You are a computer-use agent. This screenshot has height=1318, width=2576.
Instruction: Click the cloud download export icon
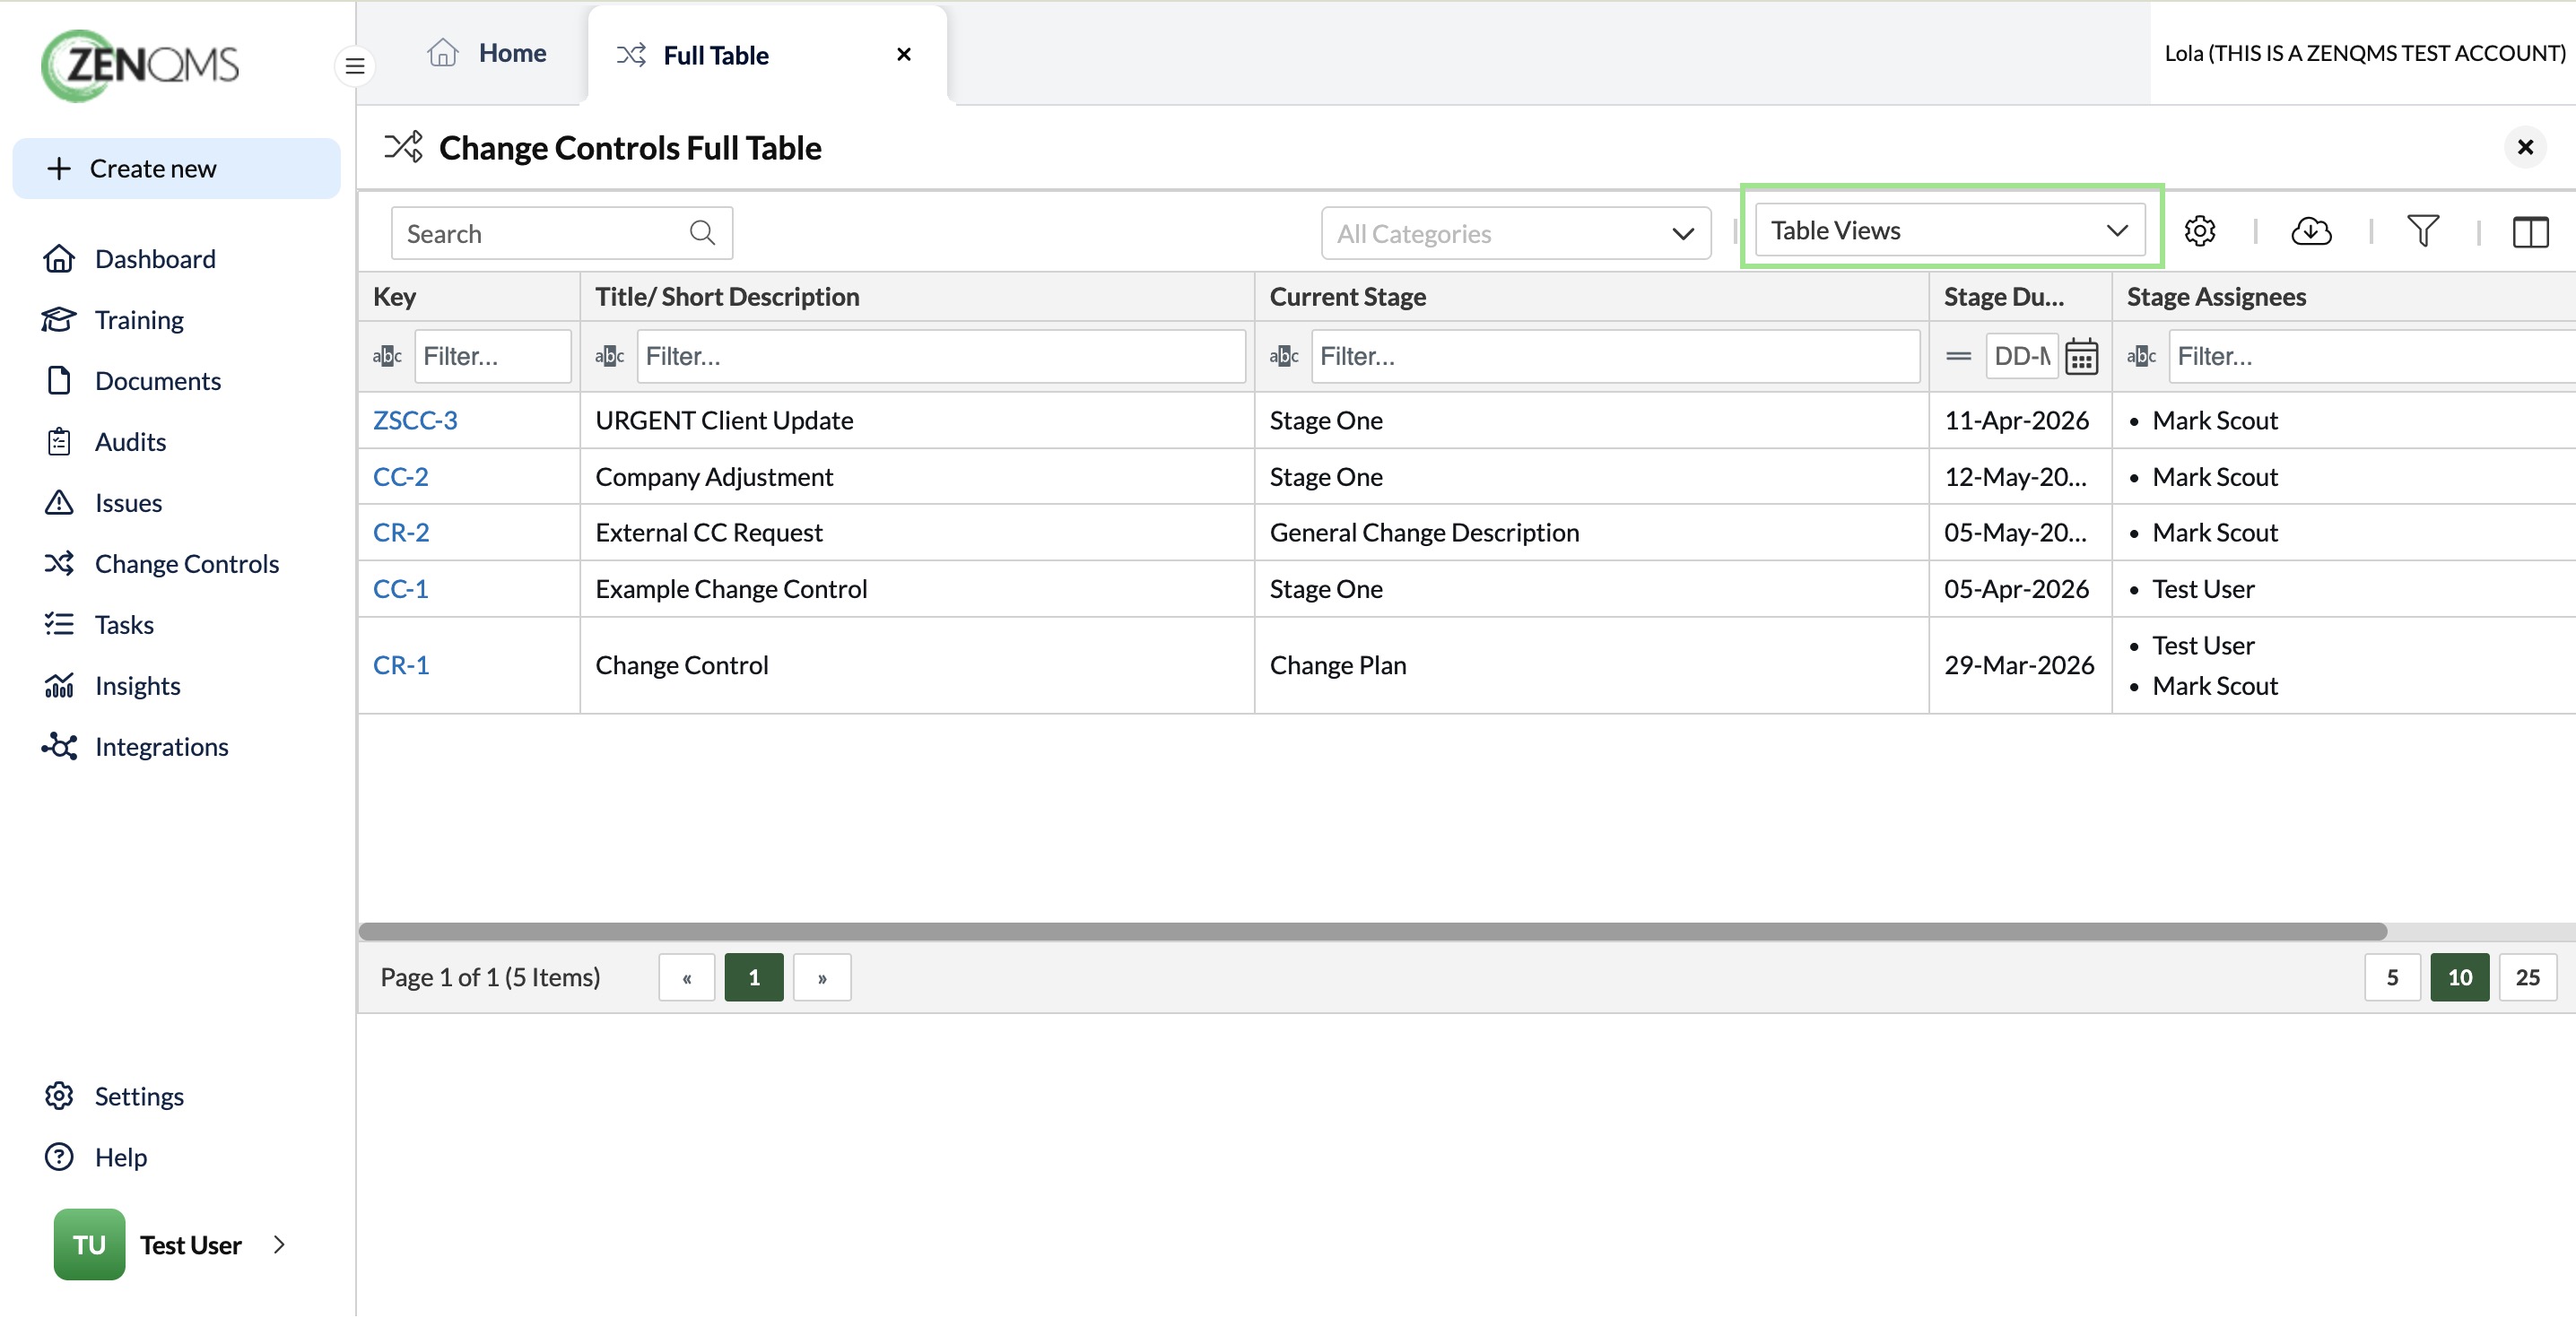tap(2310, 231)
